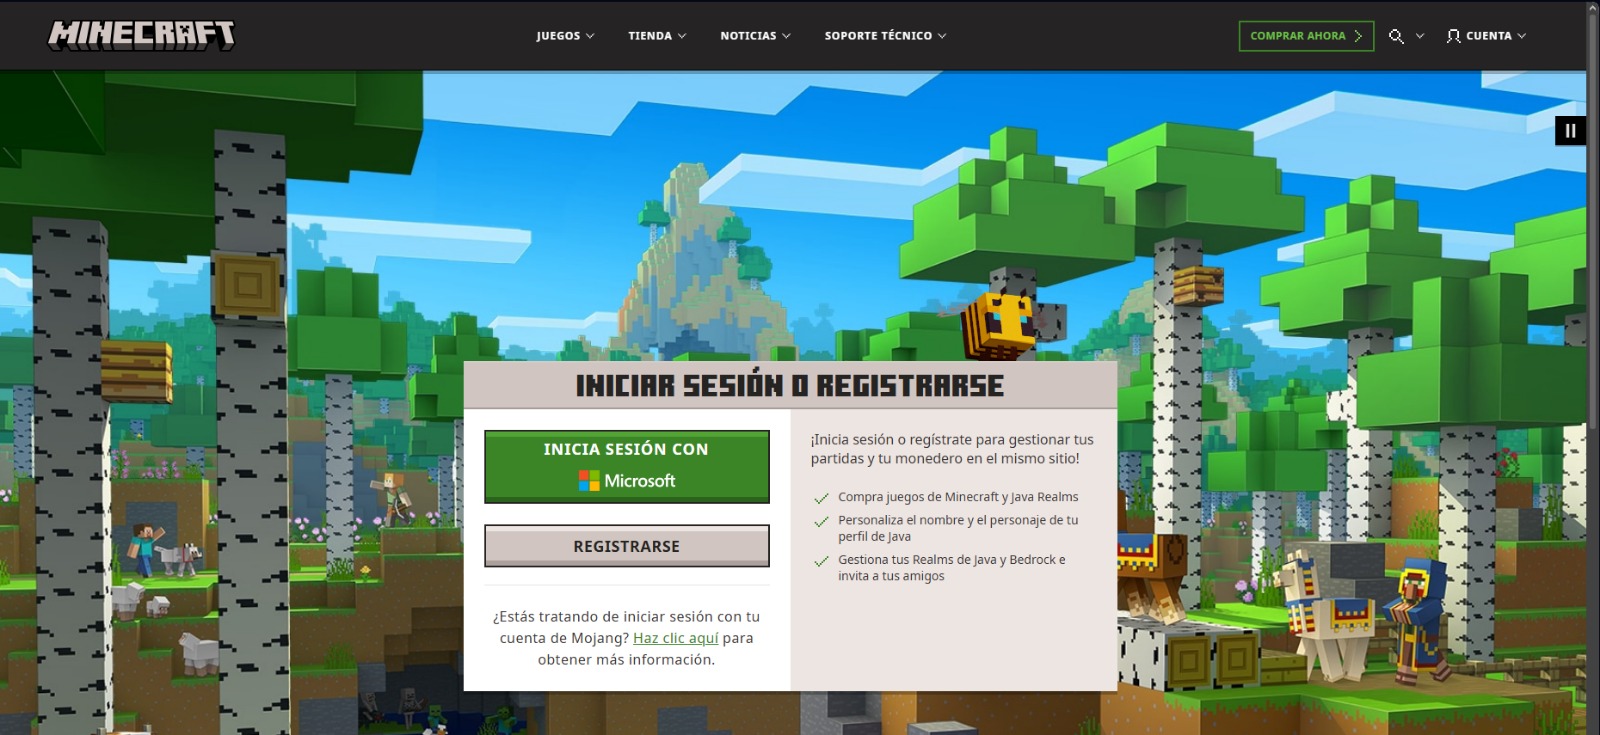Click 'Gestiona tus Realms de Java y Bedrock' text
Viewport: 1600px width, 735px height.
(x=952, y=568)
